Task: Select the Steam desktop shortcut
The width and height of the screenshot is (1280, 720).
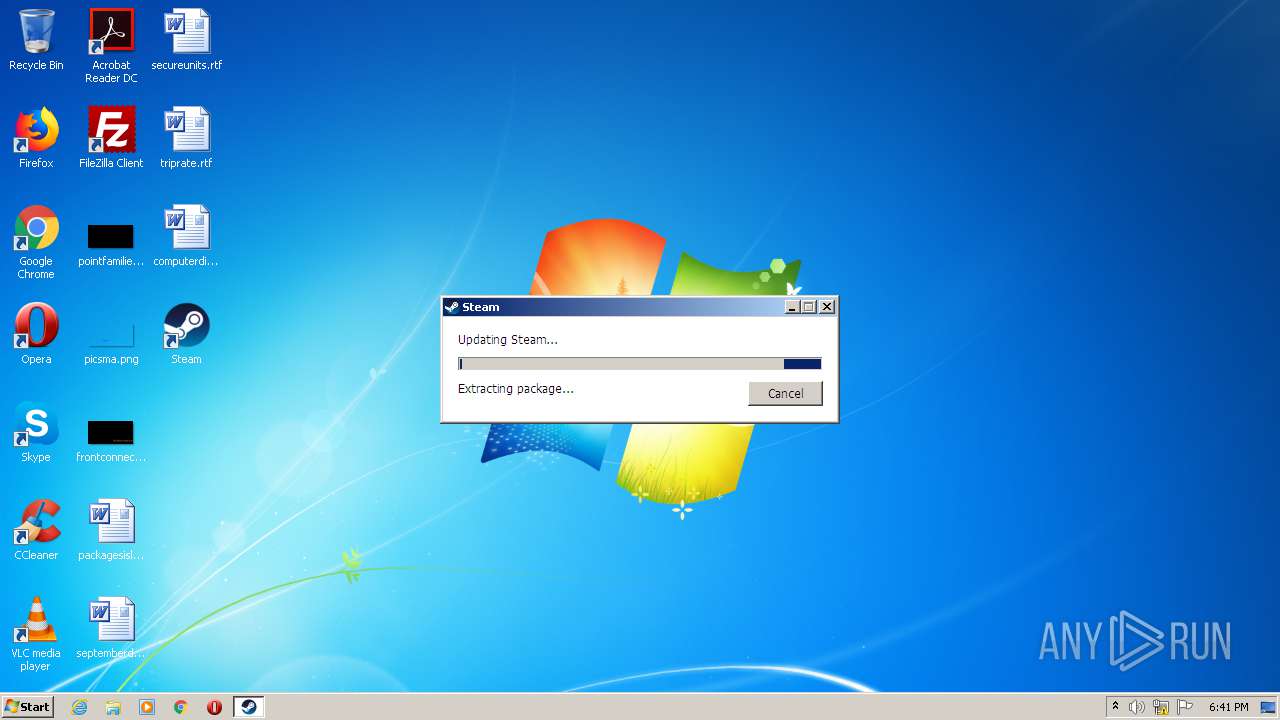Action: click(187, 334)
